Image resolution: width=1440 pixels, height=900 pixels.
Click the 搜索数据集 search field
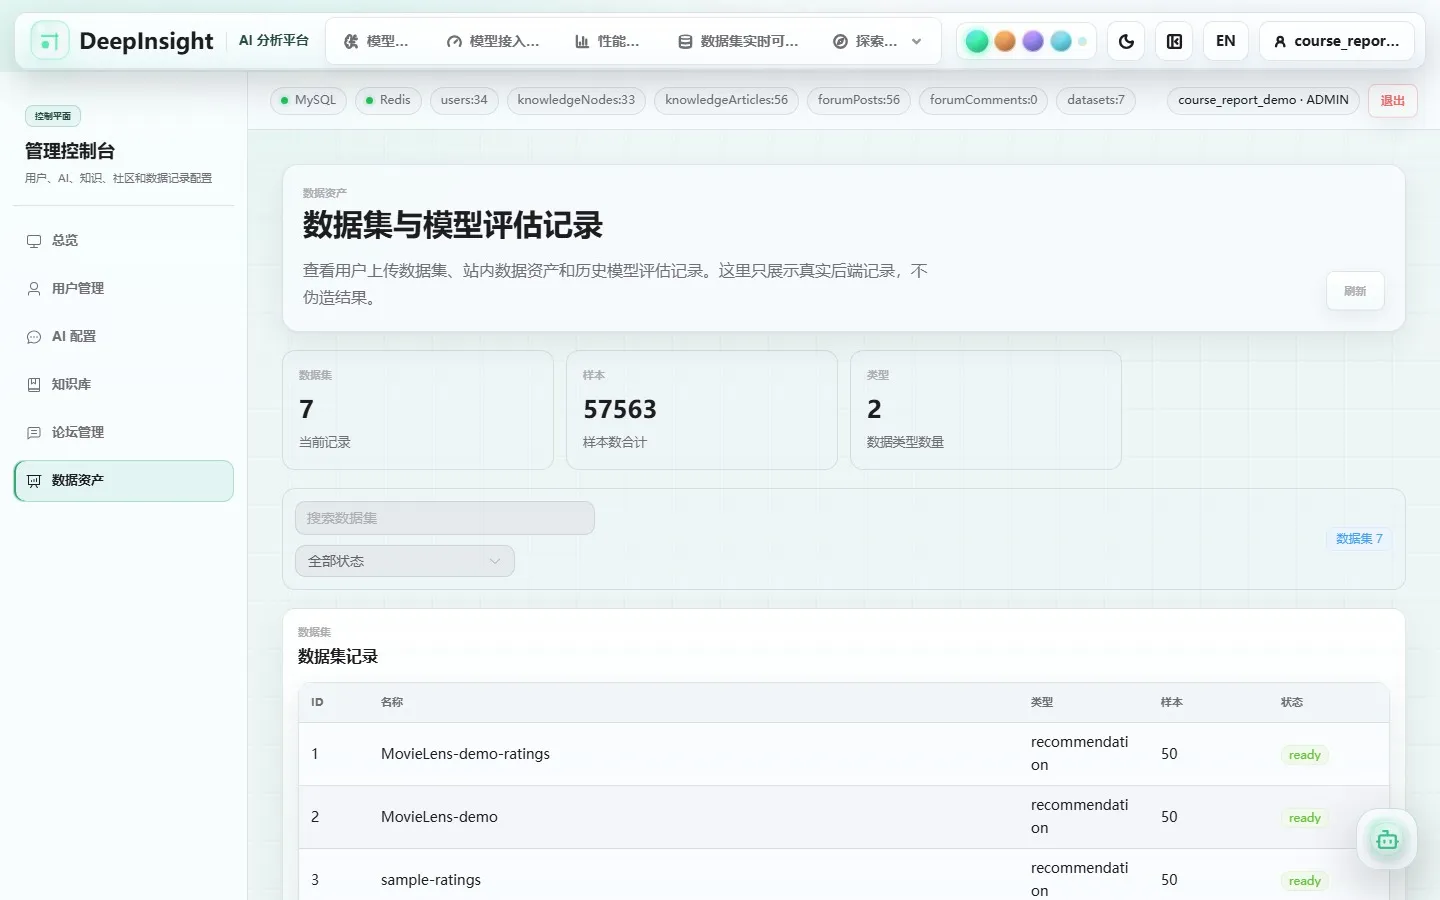[445, 518]
